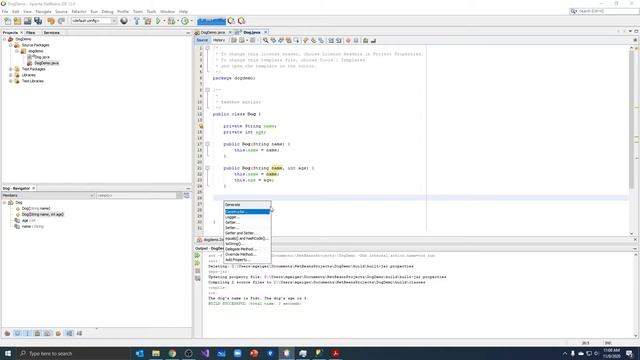Viewport: 640px width, 360px height.
Task: Click the Navigator filter input field
Action: (136, 196)
